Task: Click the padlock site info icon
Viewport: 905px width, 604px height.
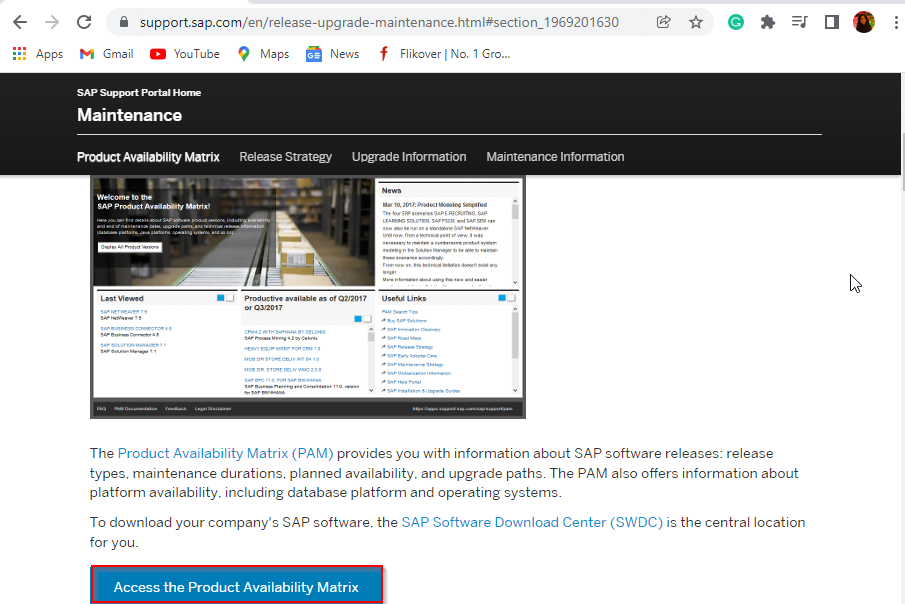Action: pyautogui.click(x=123, y=23)
